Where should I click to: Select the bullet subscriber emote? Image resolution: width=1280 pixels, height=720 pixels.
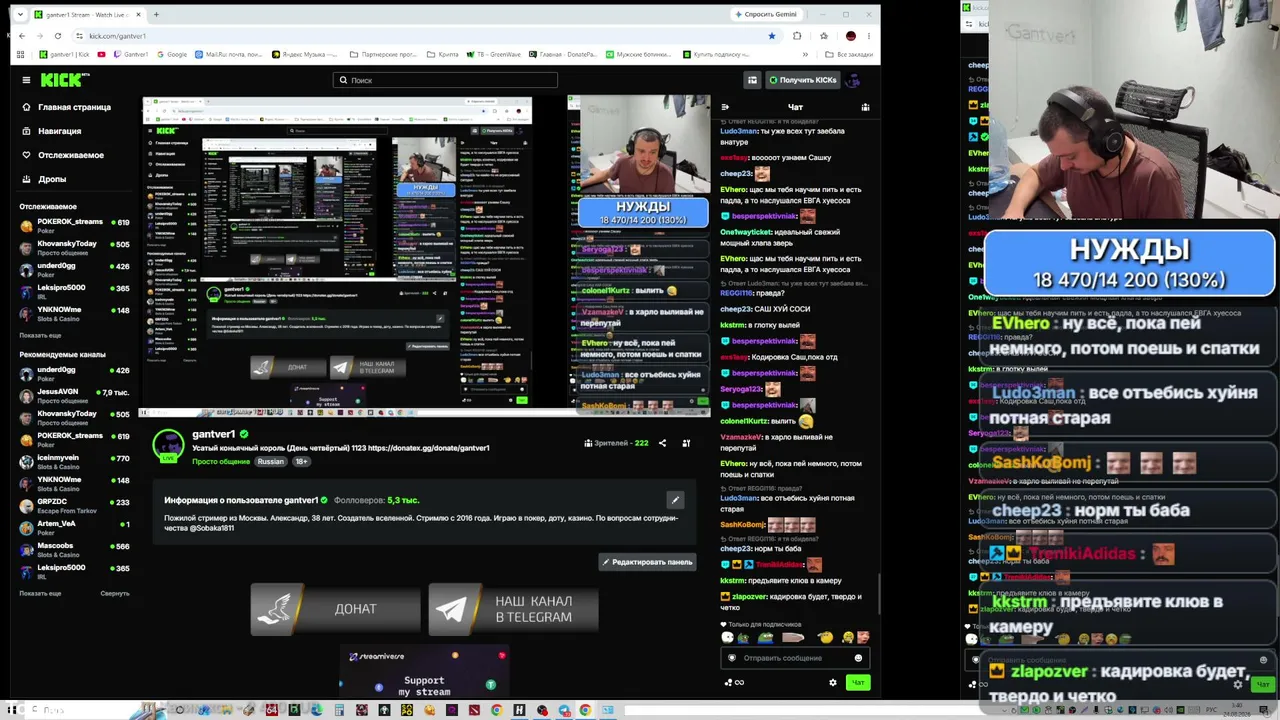[x=793, y=637]
